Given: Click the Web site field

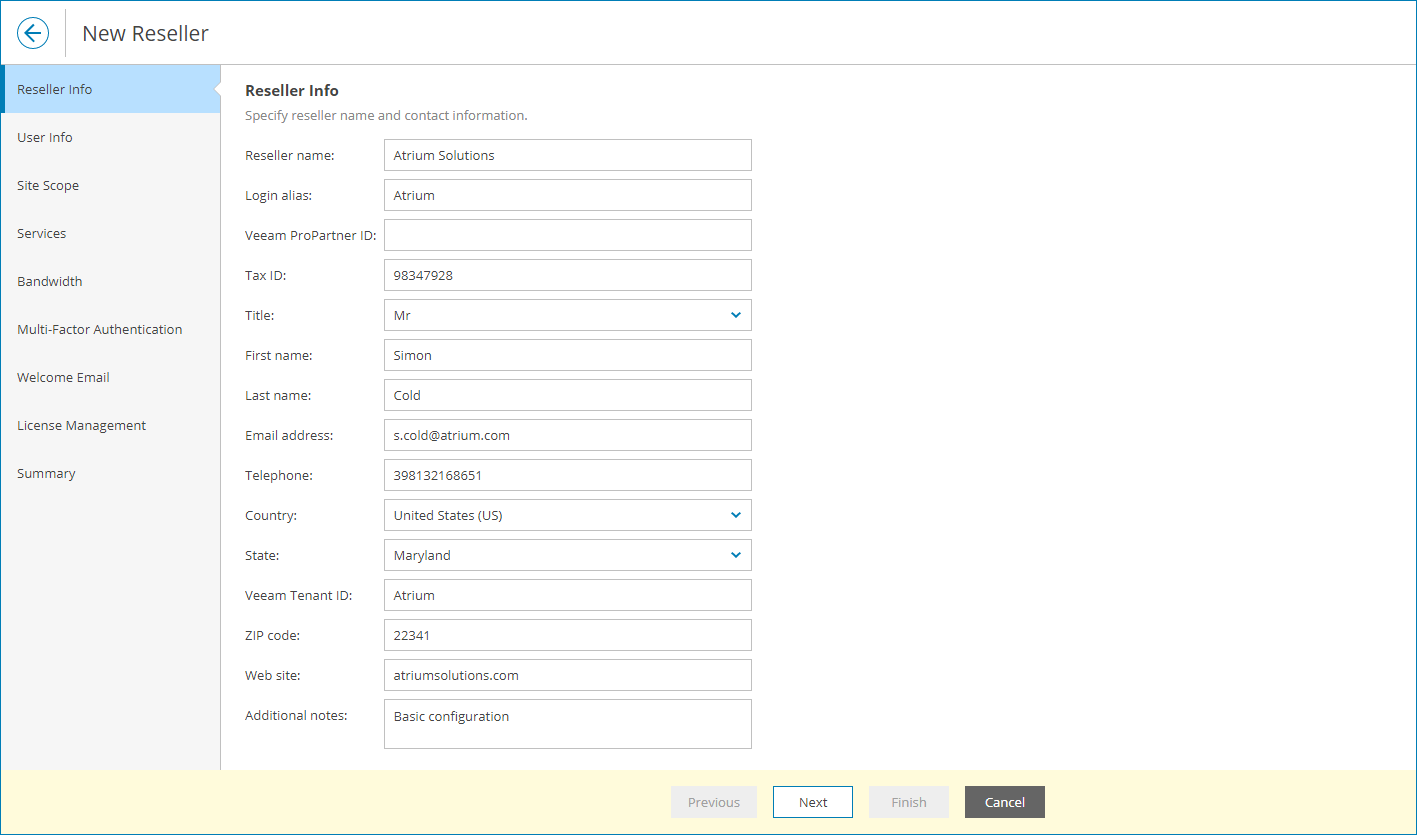Looking at the screenshot, I should pos(567,675).
